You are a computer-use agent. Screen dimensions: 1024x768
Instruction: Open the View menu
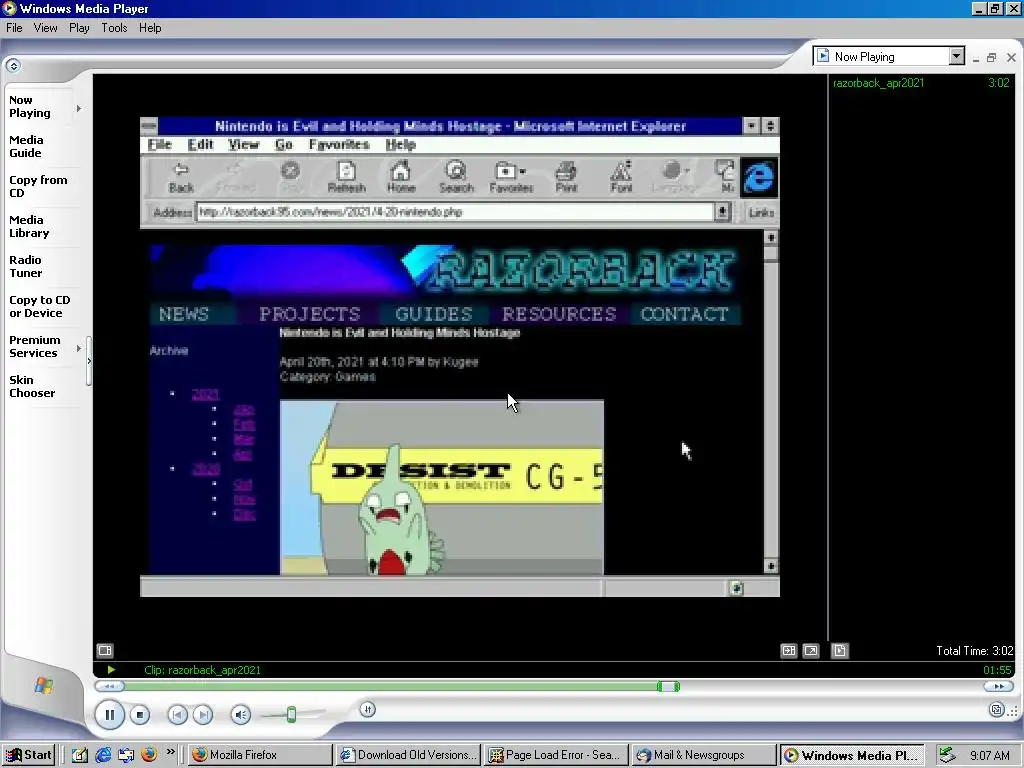click(x=46, y=28)
